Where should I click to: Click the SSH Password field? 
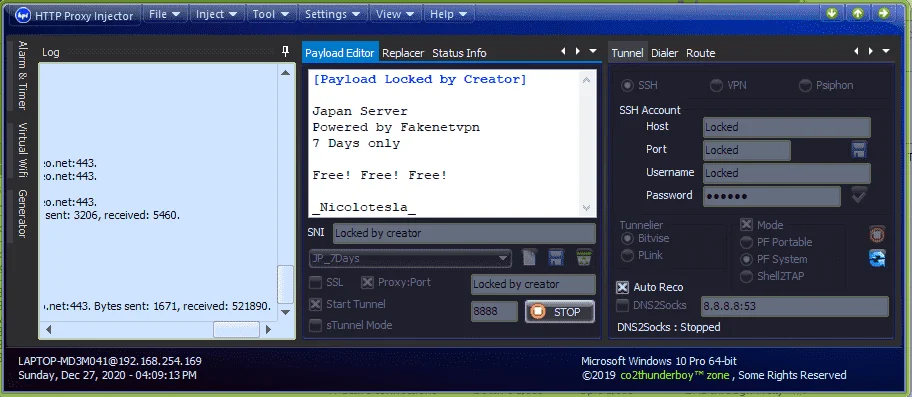pyautogui.click(x=771, y=196)
